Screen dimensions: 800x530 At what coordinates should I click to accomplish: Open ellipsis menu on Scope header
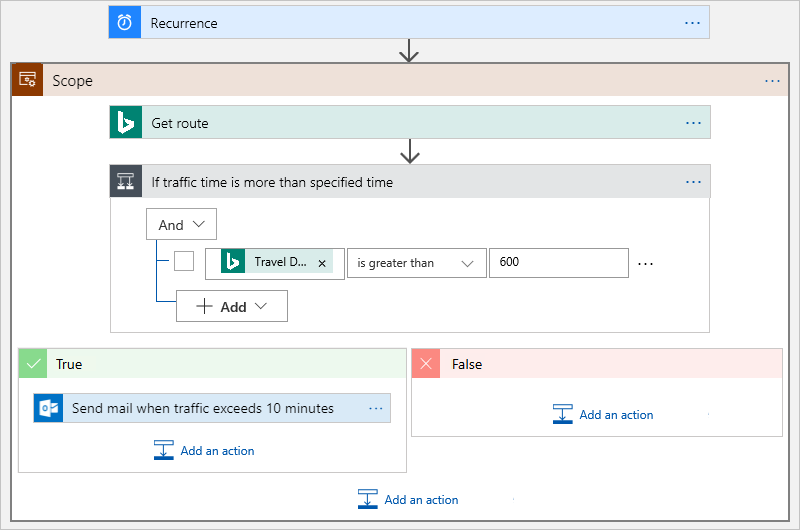coord(772,80)
